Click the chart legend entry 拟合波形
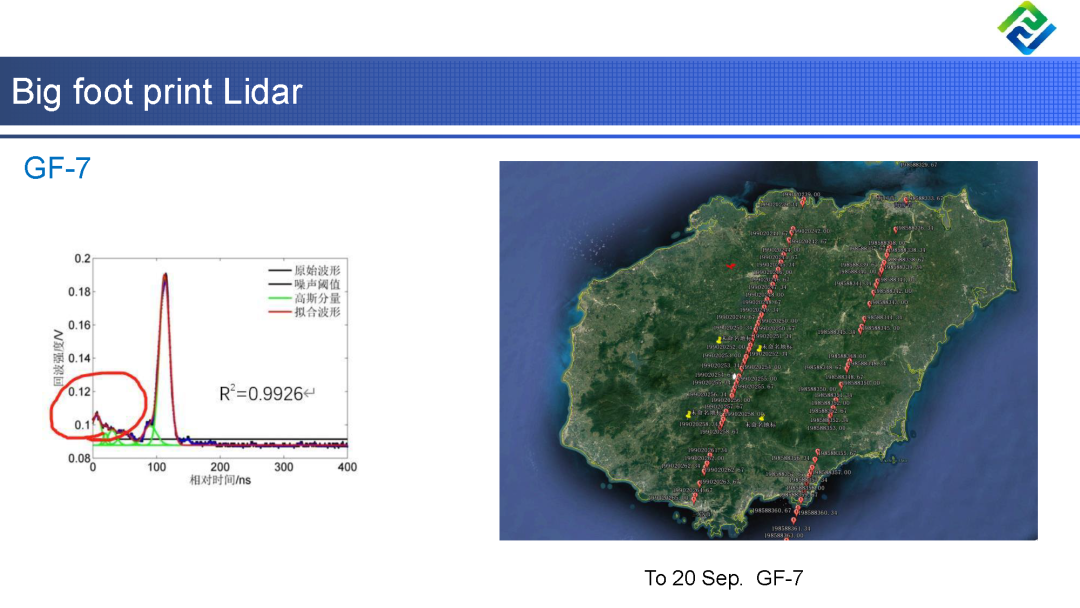 318,312
